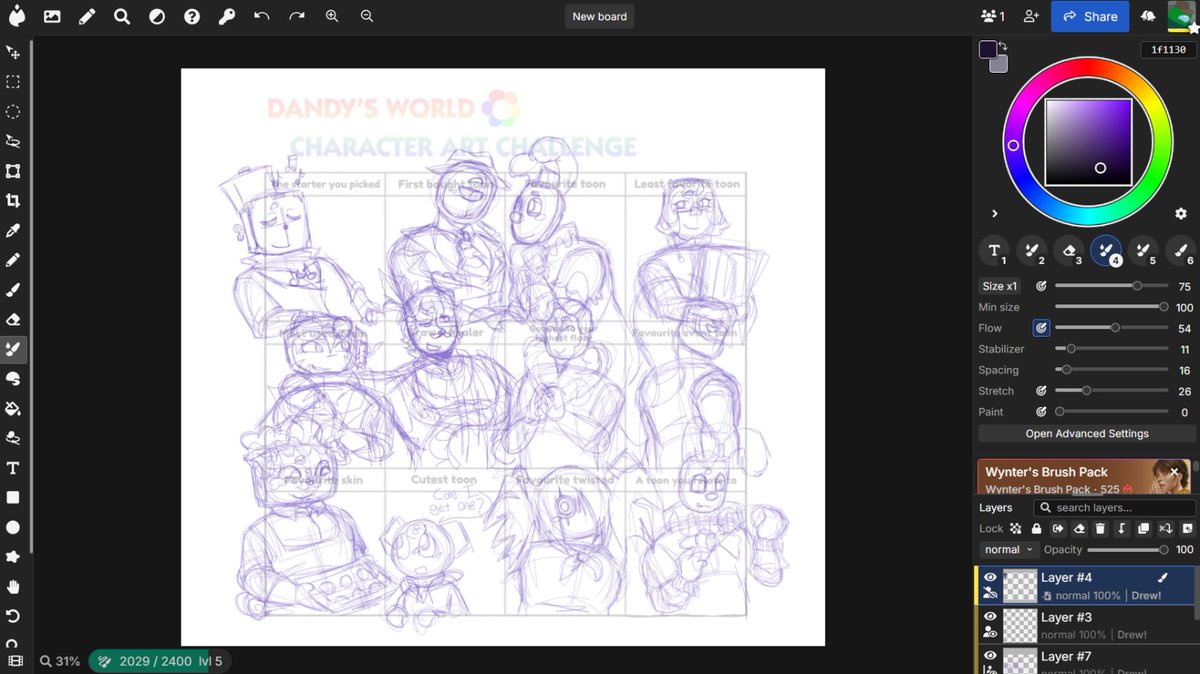
Task: Delete layer with trash icon
Action: (1100, 529)
